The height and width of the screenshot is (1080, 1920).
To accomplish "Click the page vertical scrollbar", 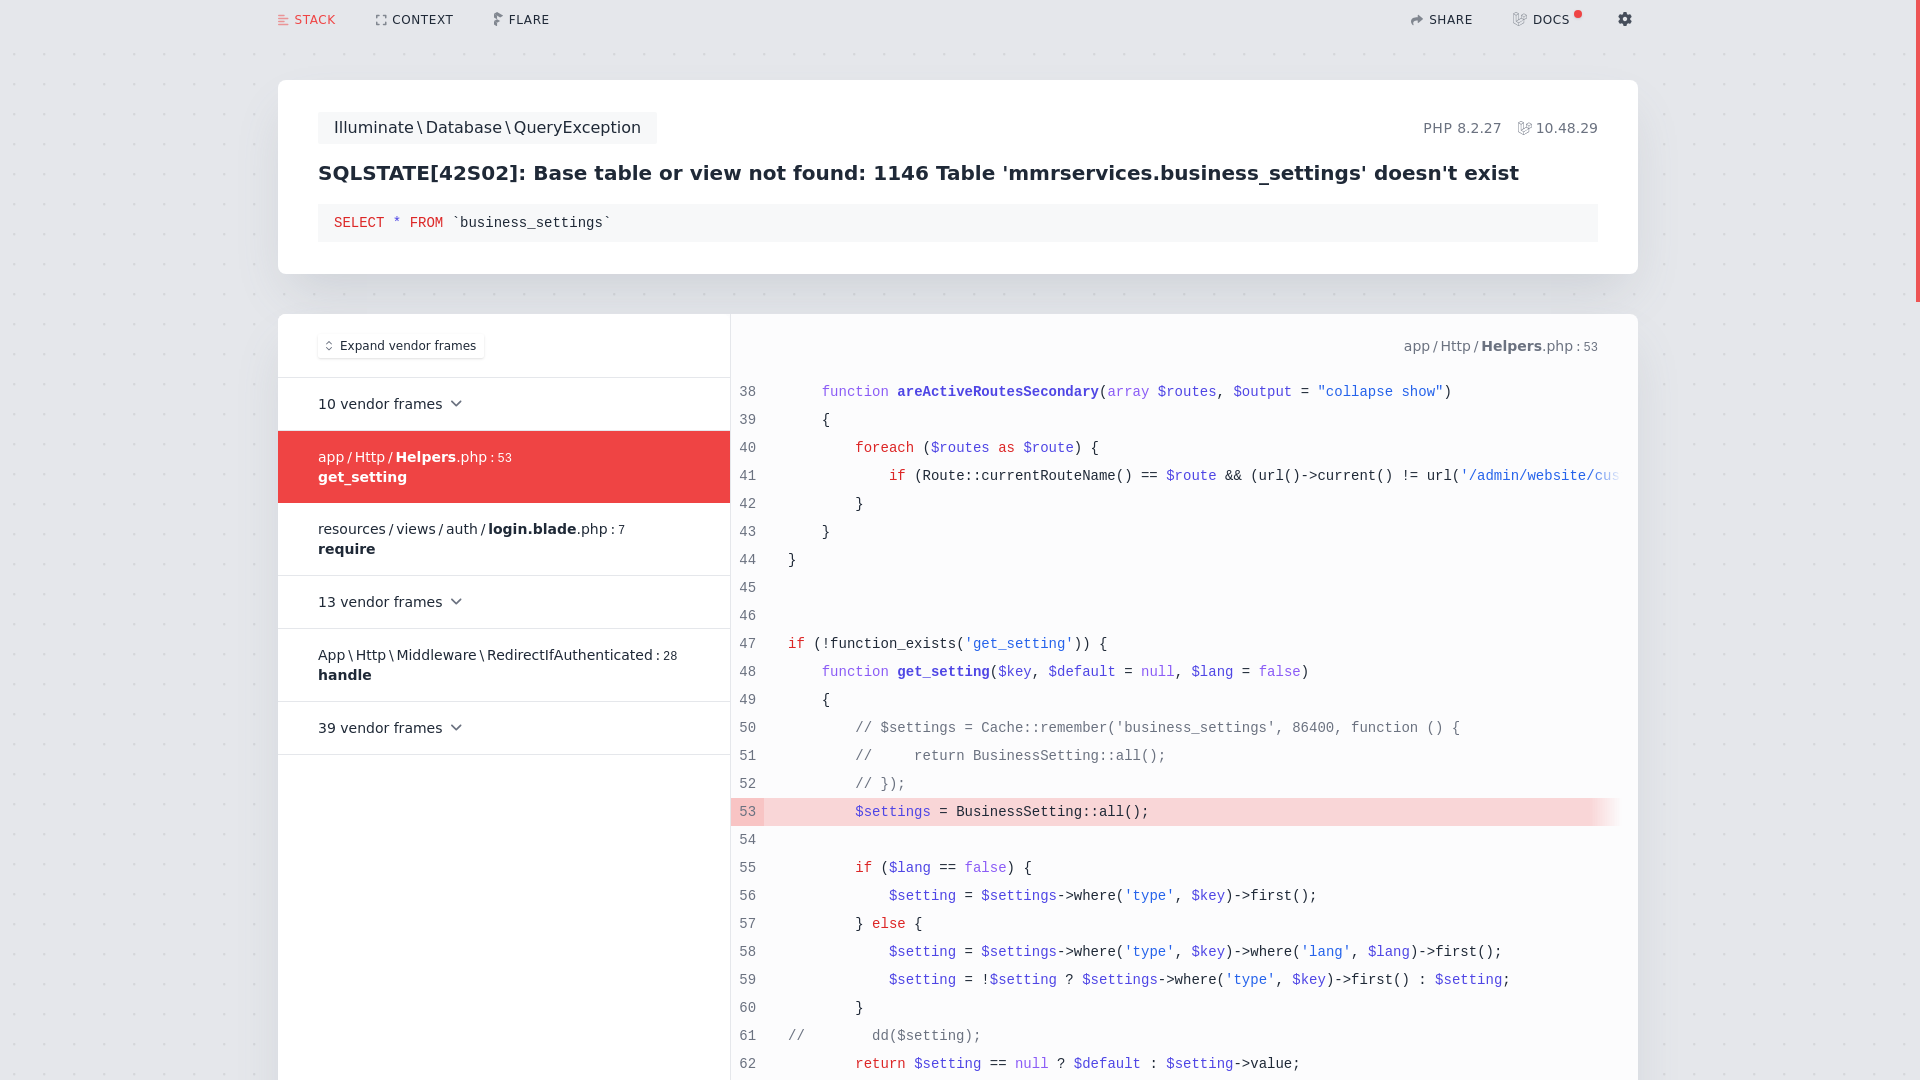I will pos(1917,150).
